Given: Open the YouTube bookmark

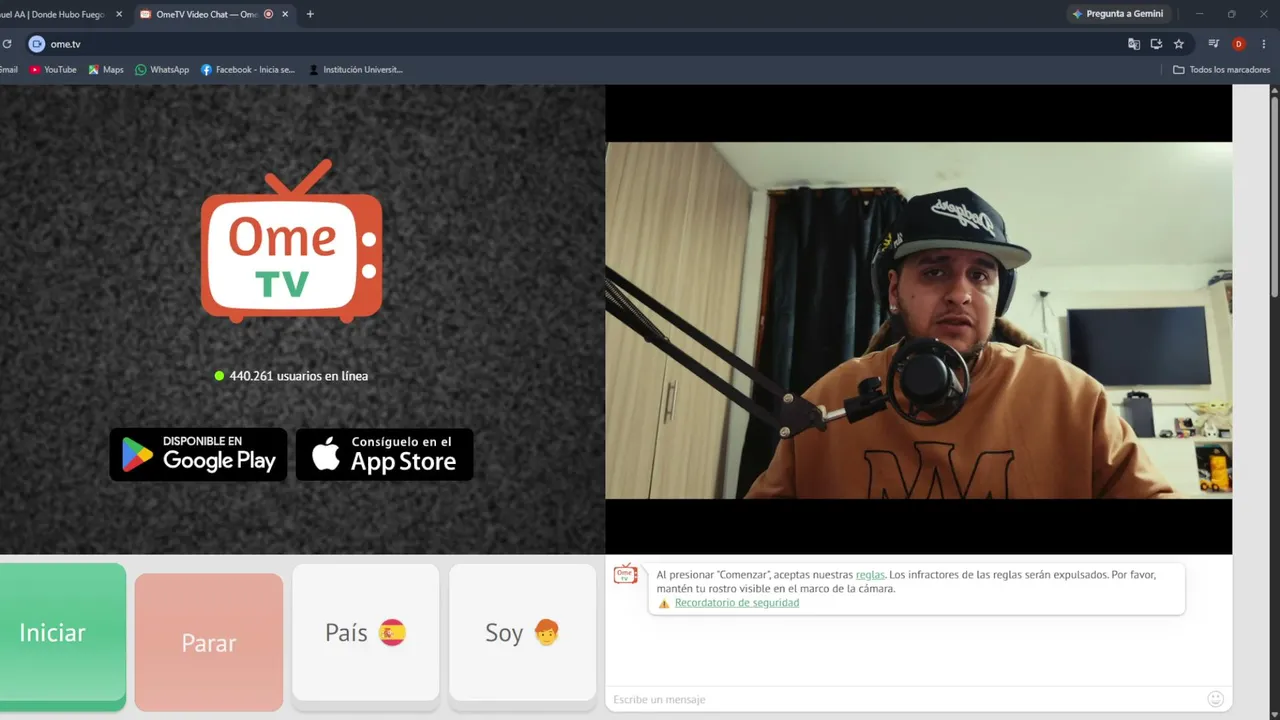Looking at the screenshot, I should (x=53, y=70).
